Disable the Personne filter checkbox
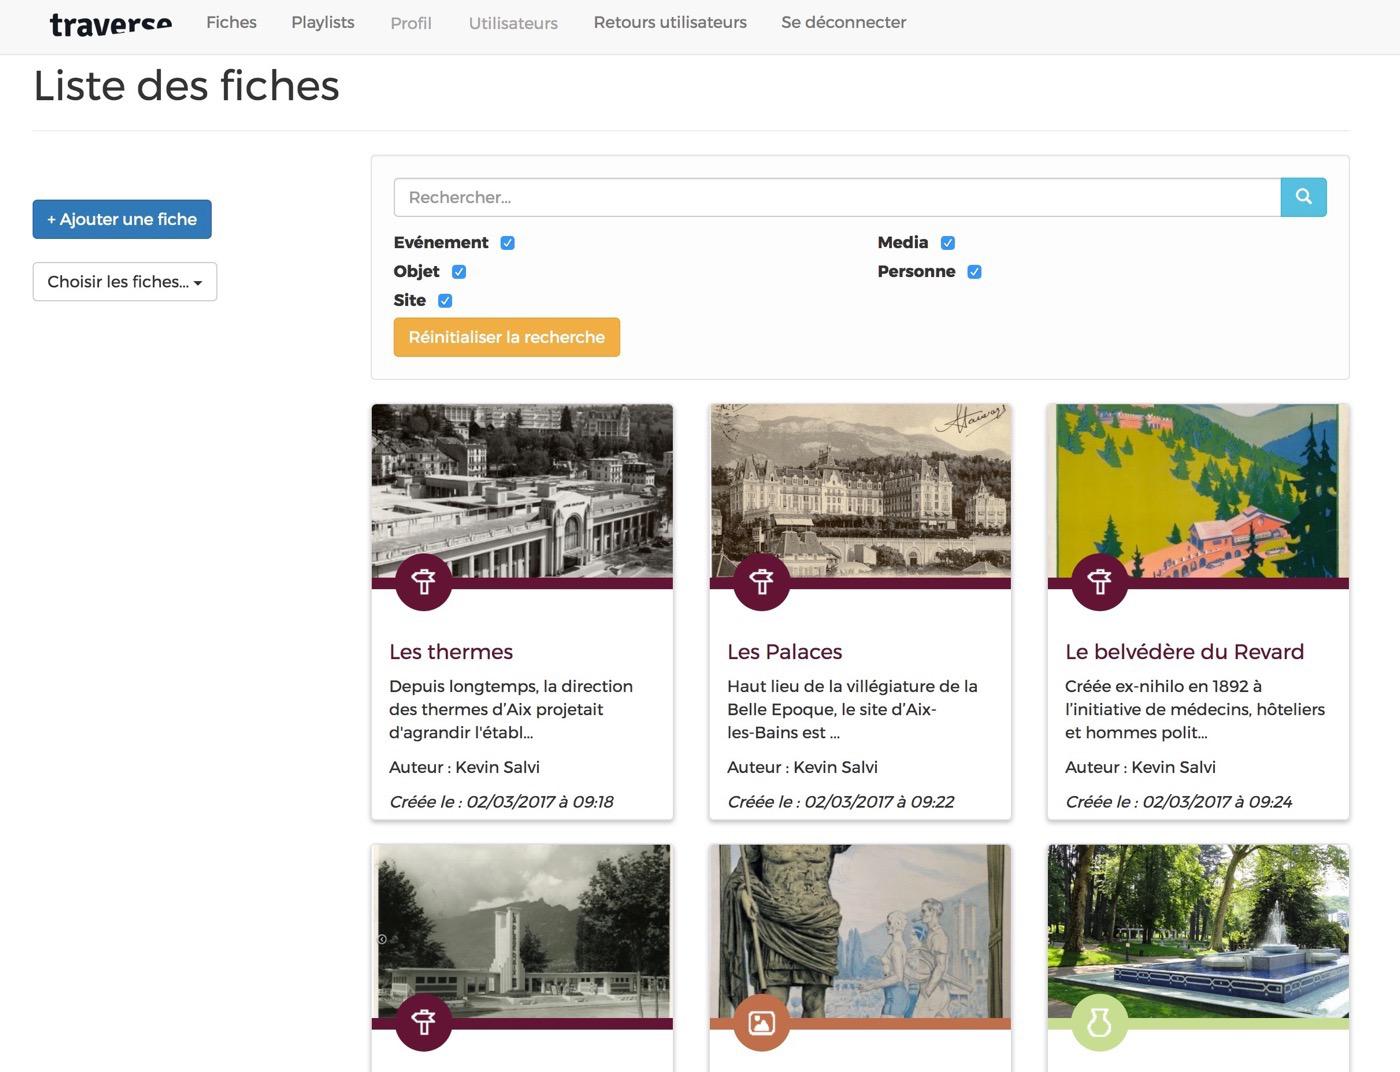This screenshot has height=1072, width=1400. pyautogui.click(x=974, y=272)
